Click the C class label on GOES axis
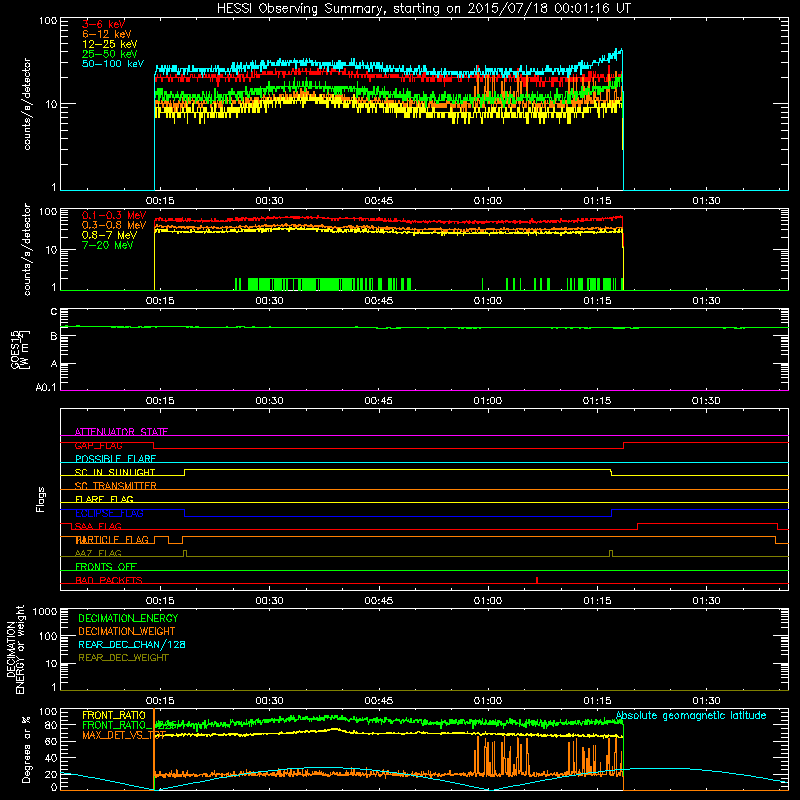800x800 pixels. coord(54,312)
